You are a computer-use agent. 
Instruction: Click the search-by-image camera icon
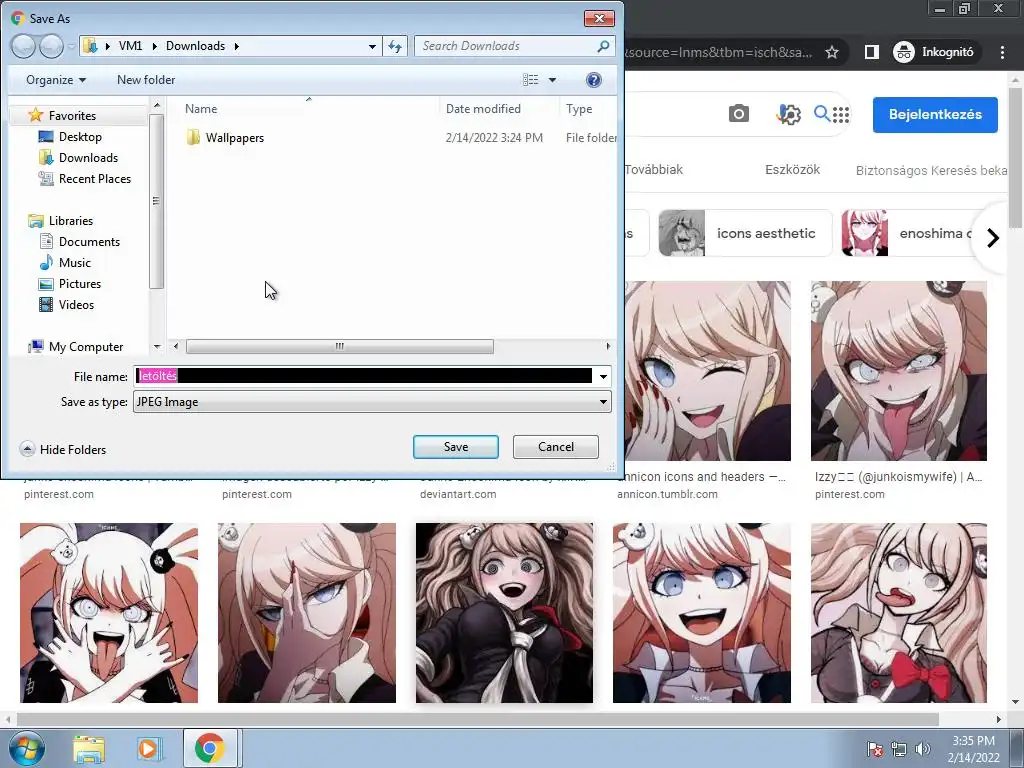(739, 114)
